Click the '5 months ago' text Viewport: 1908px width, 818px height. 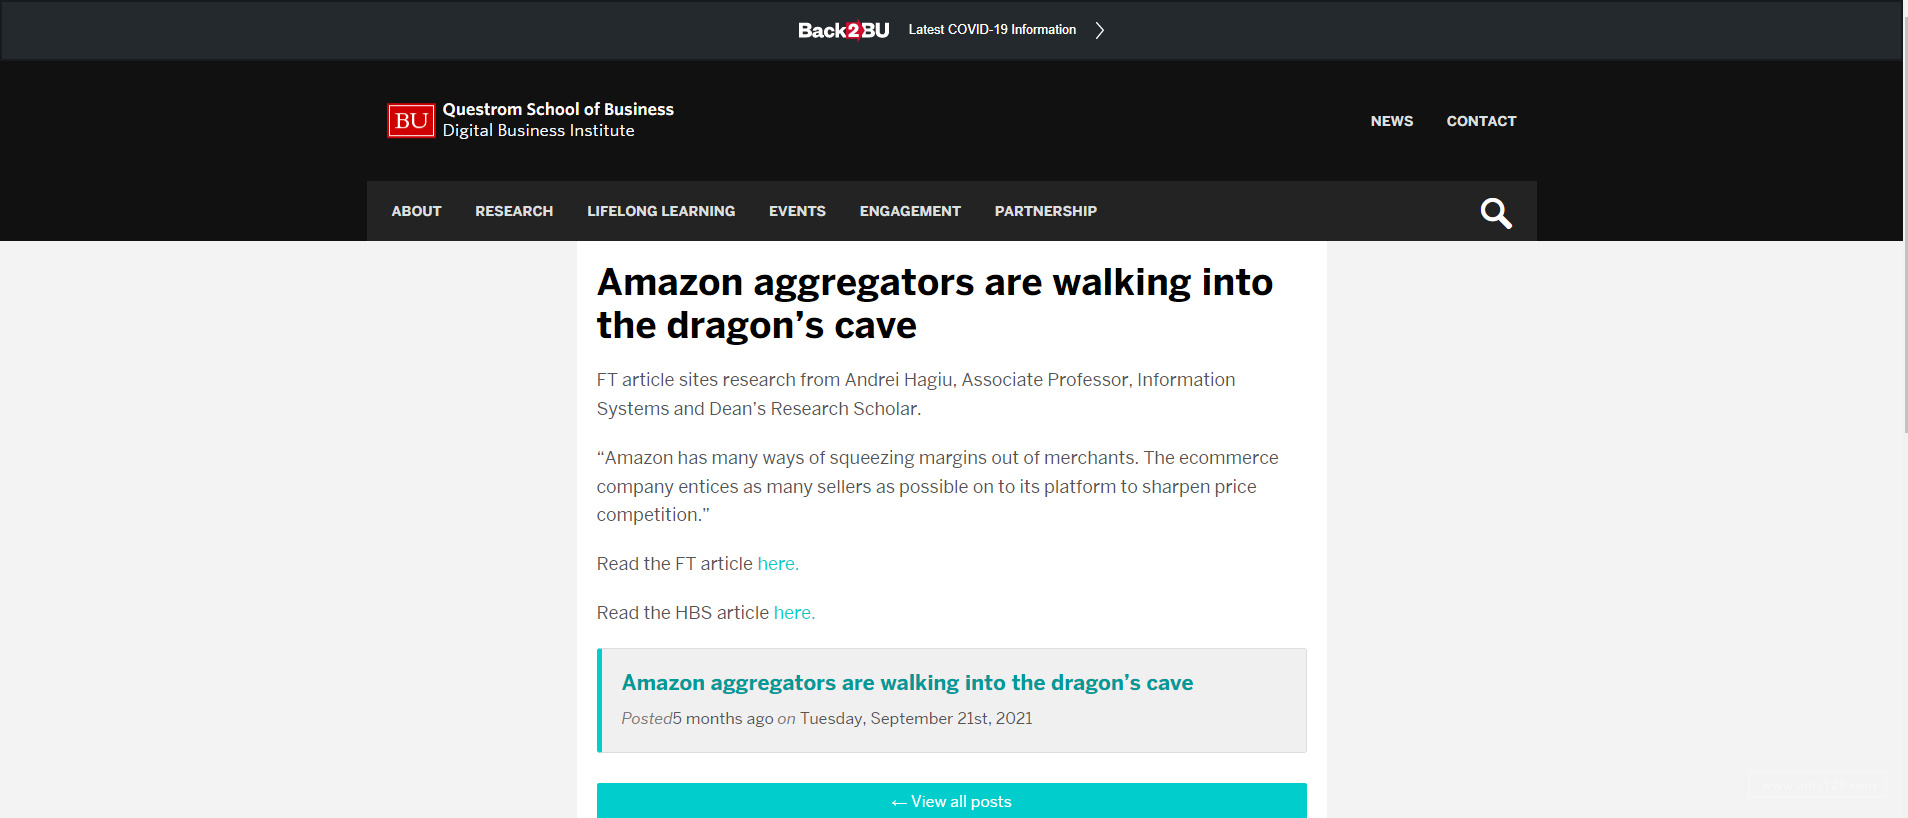click(723, 718)
